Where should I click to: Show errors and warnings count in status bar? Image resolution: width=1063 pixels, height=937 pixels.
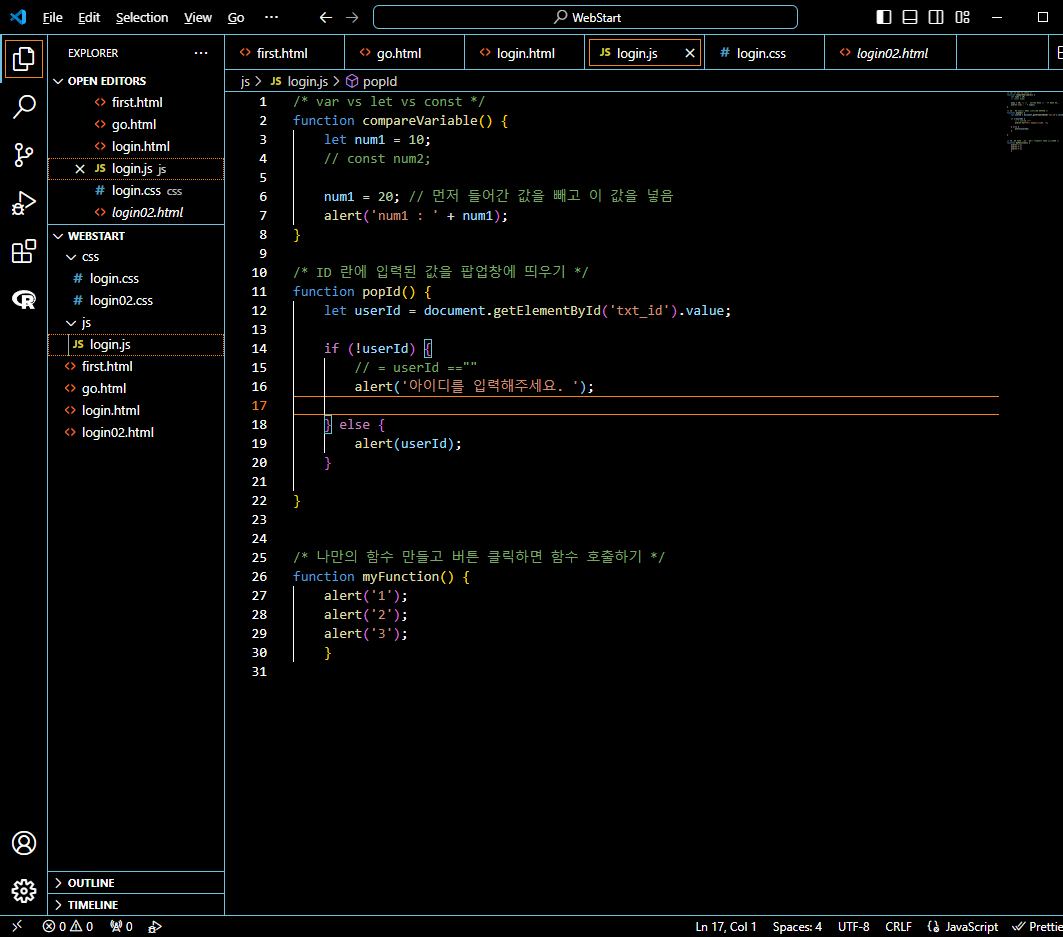pos(68,926)
